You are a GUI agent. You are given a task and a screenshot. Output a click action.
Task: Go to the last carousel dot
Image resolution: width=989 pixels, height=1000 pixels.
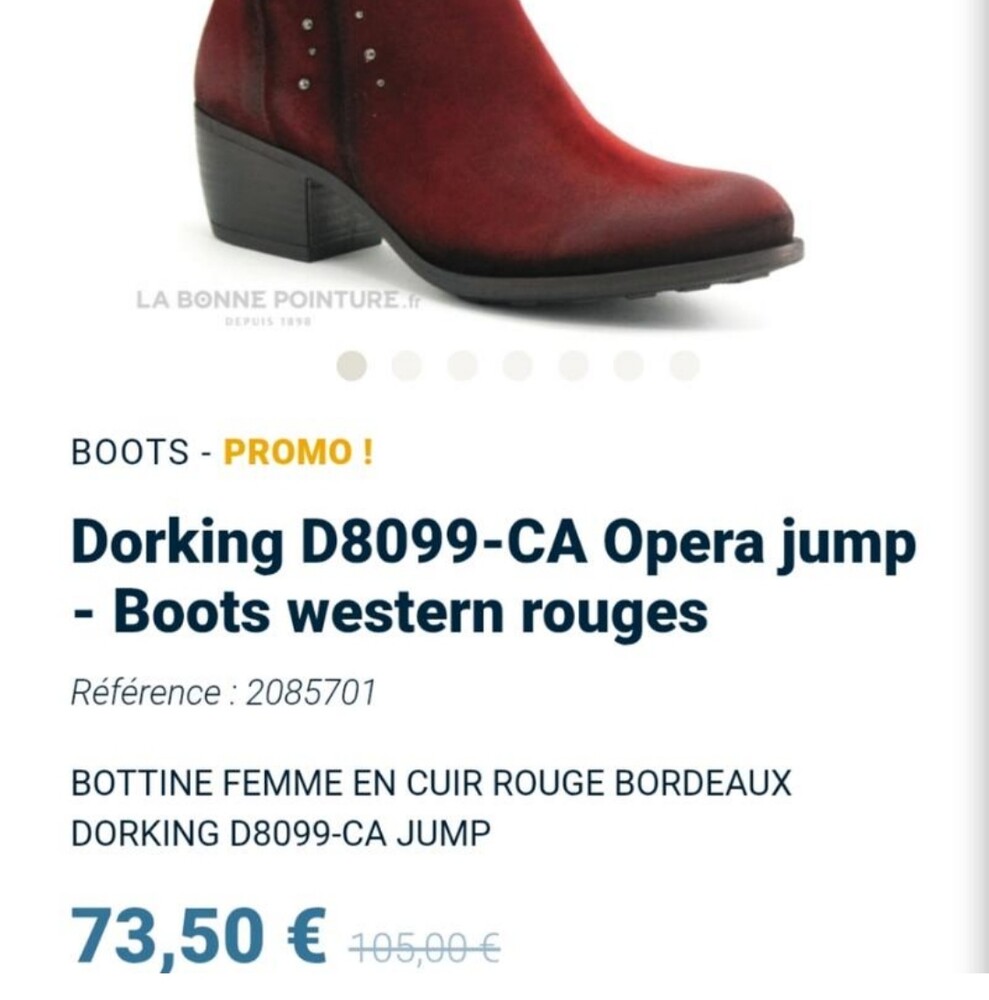point(684,366)
